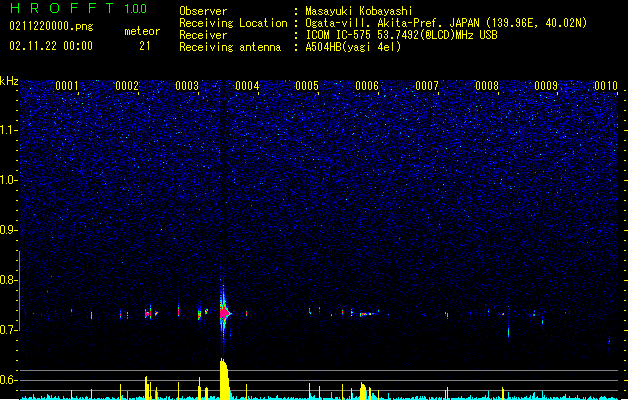The width and height of the screenshot is (629, 400).
Task: Click the 1.1 frequency axis label
Action: [9, 130]
